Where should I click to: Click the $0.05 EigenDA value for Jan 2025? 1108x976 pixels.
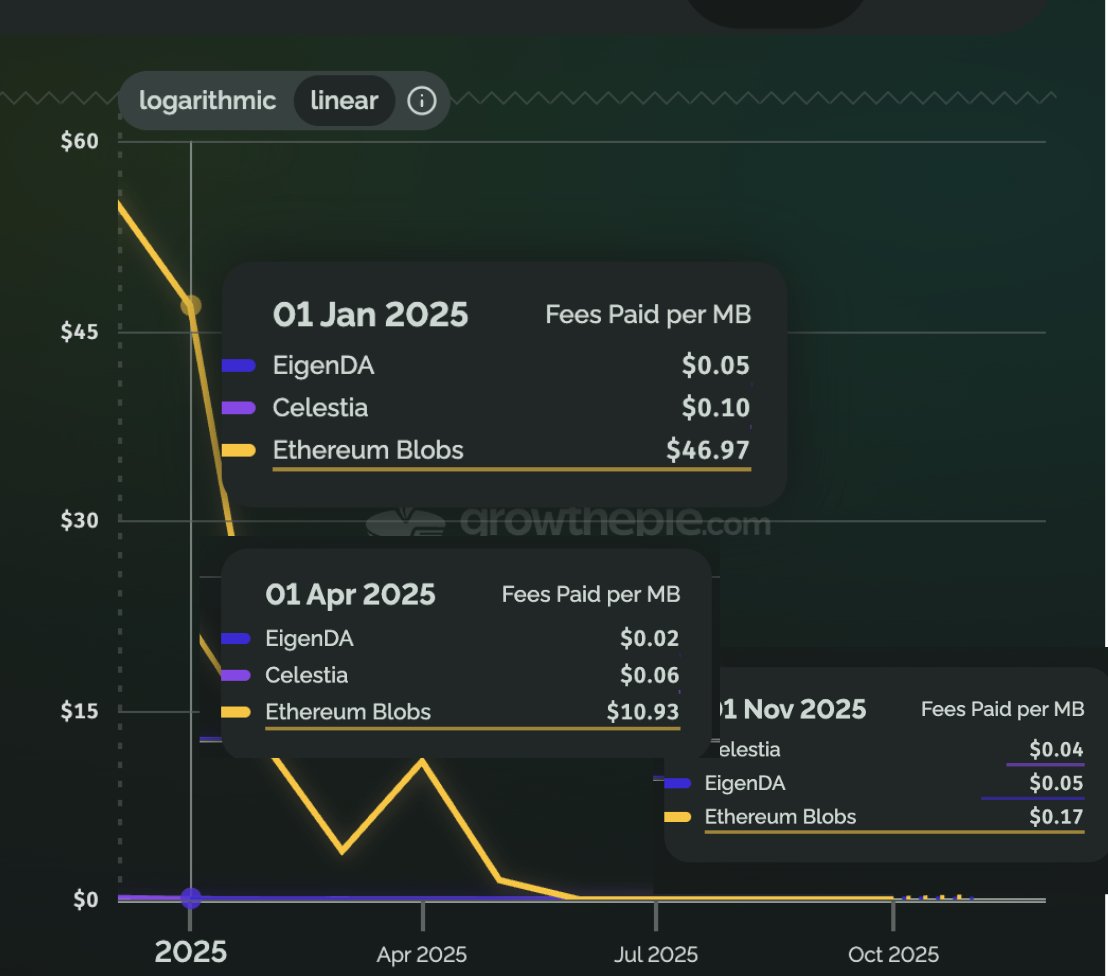(716, 365)
